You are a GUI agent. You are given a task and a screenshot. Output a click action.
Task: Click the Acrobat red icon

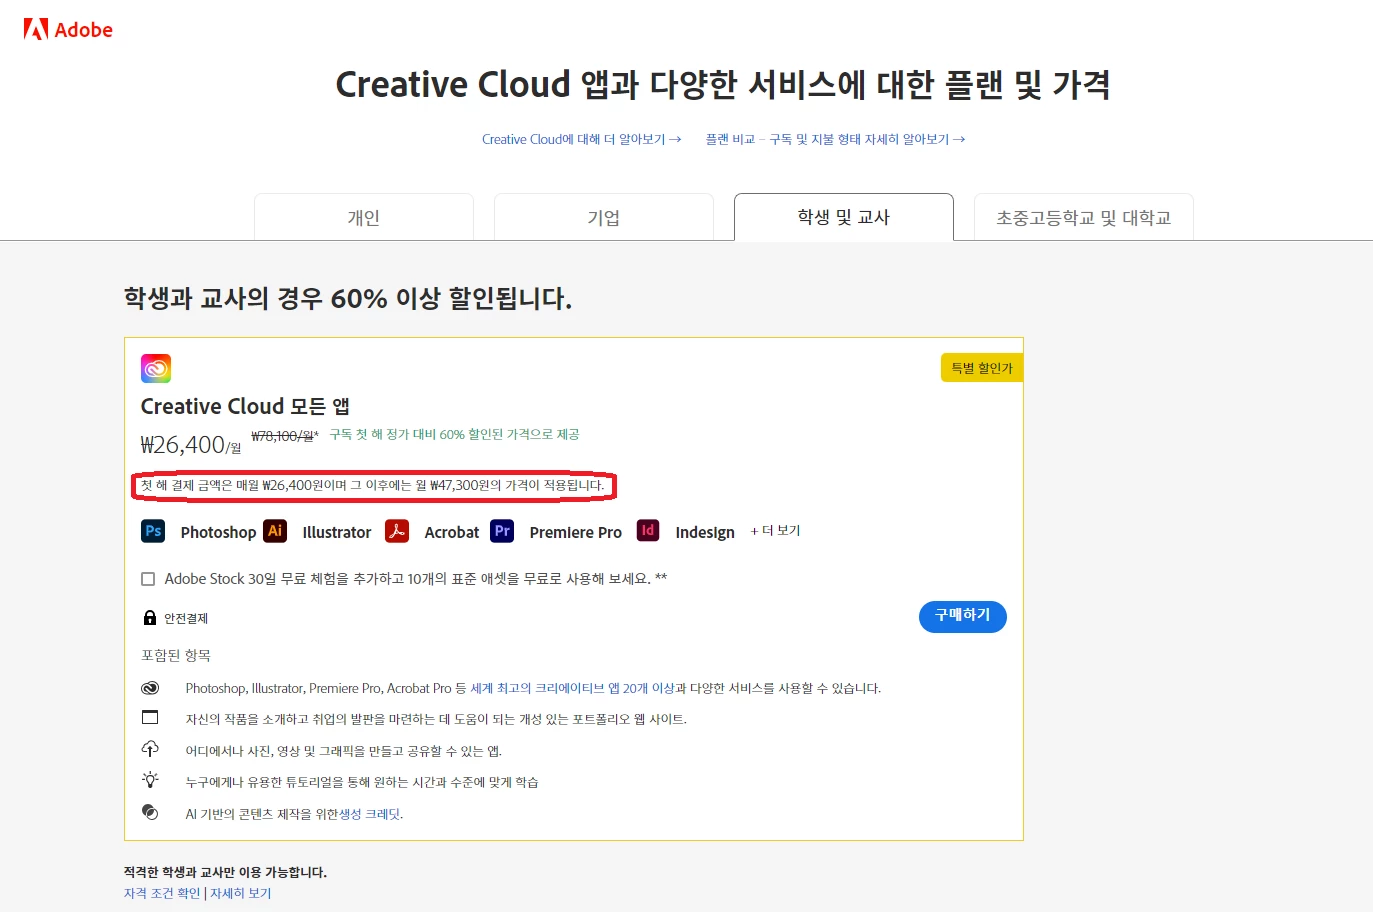(x=397, y=531)
